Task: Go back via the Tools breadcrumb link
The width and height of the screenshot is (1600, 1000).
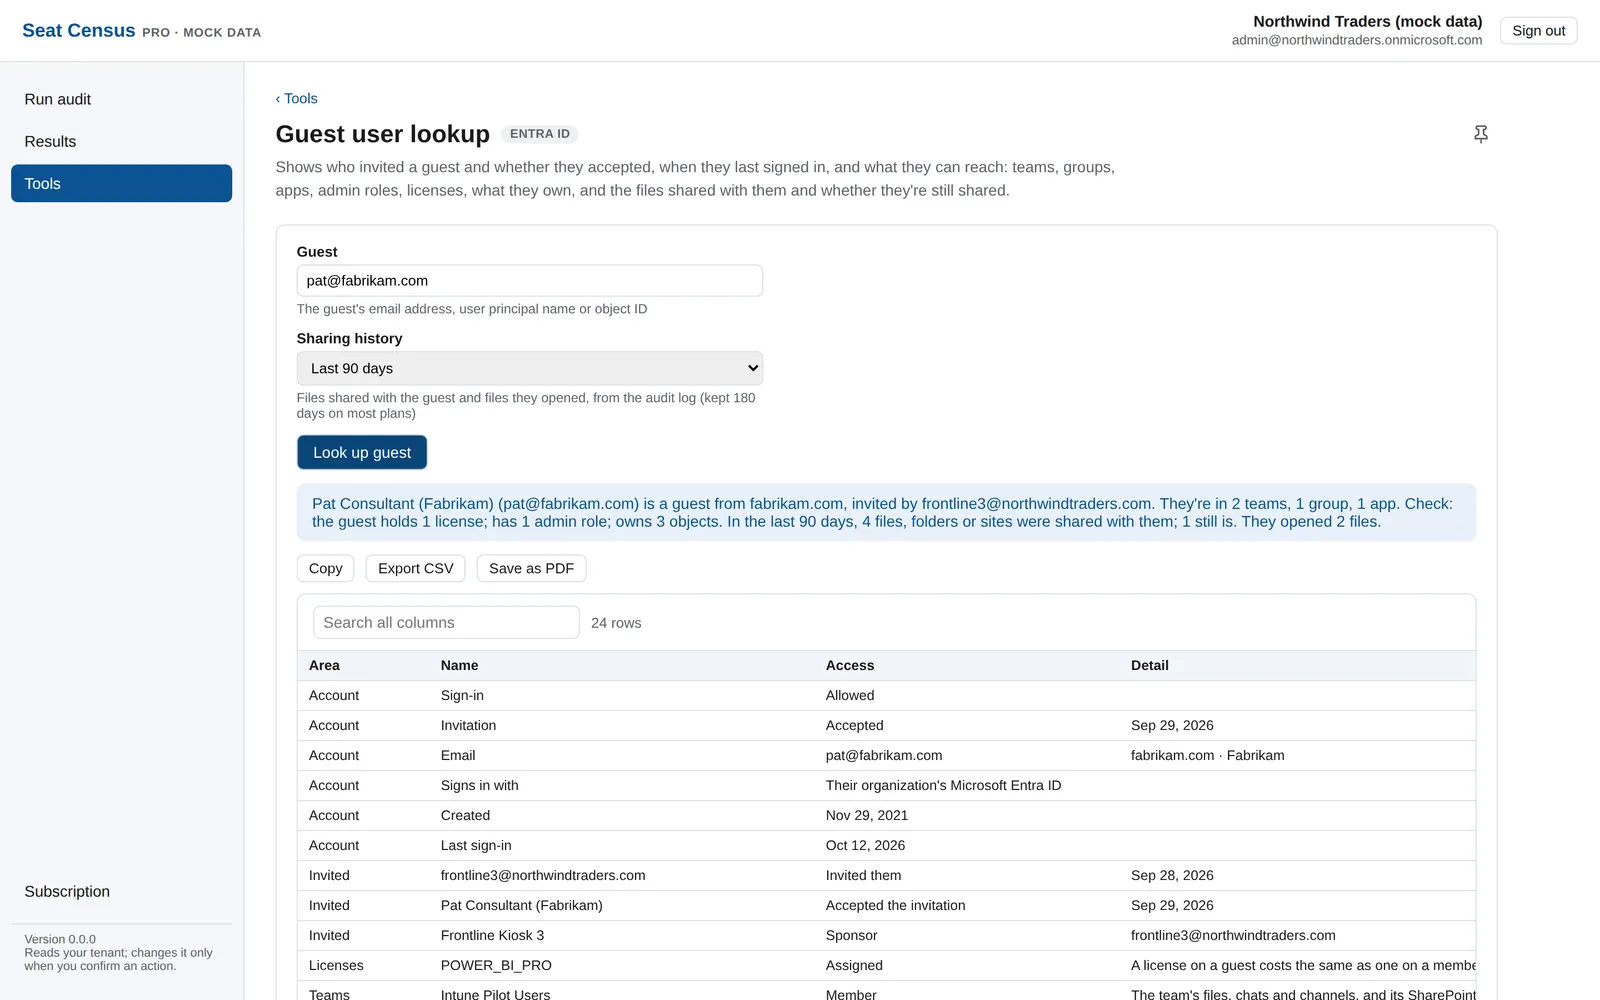Action: (x=297, y=98)
